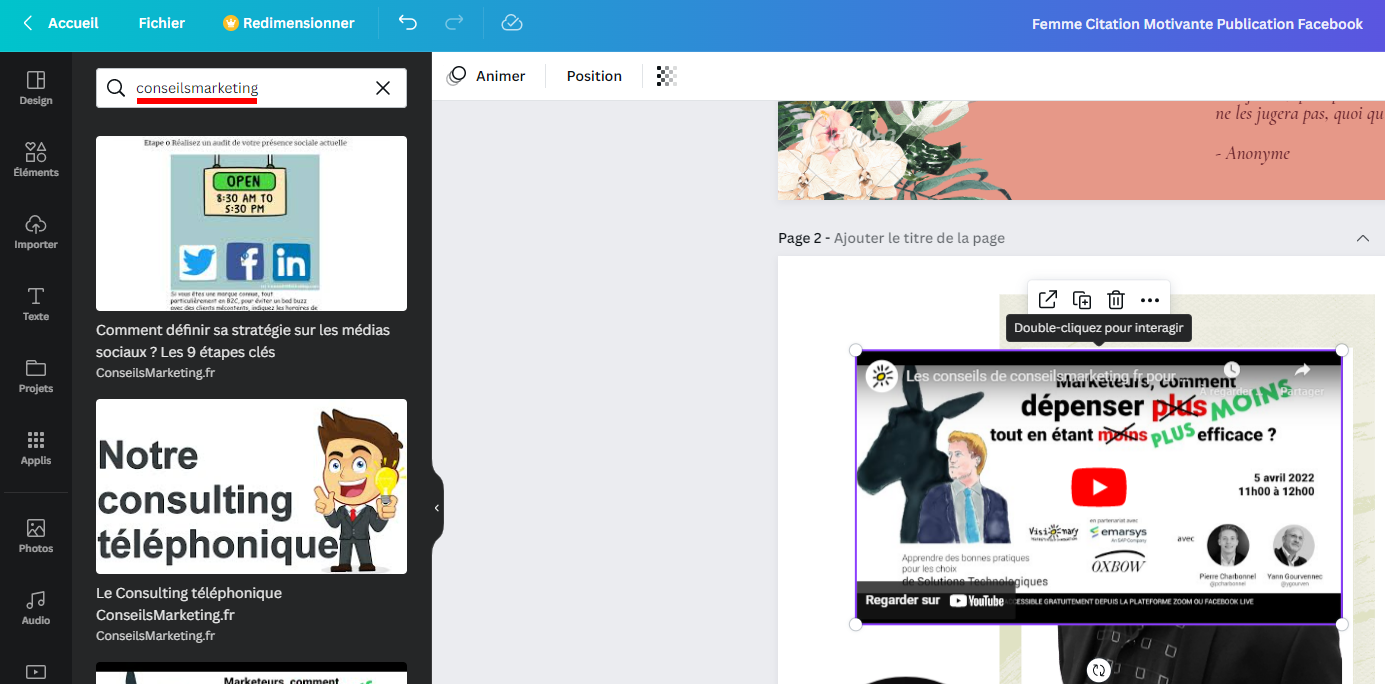Viewport: 1385px width, 684px height.
Task: Redo the last undone action
Action: tap(454, 23)
